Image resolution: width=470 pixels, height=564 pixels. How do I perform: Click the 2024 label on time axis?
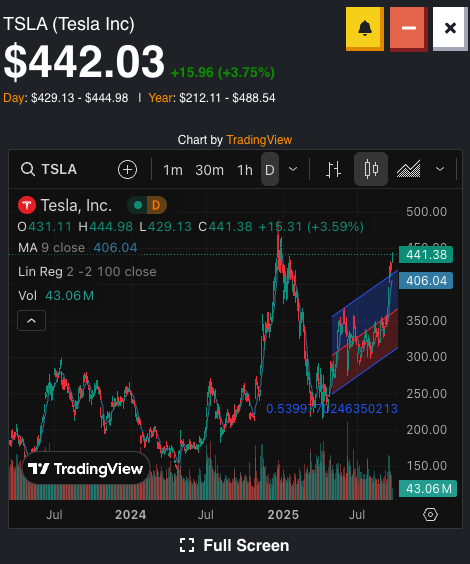[x=131, y=515]
